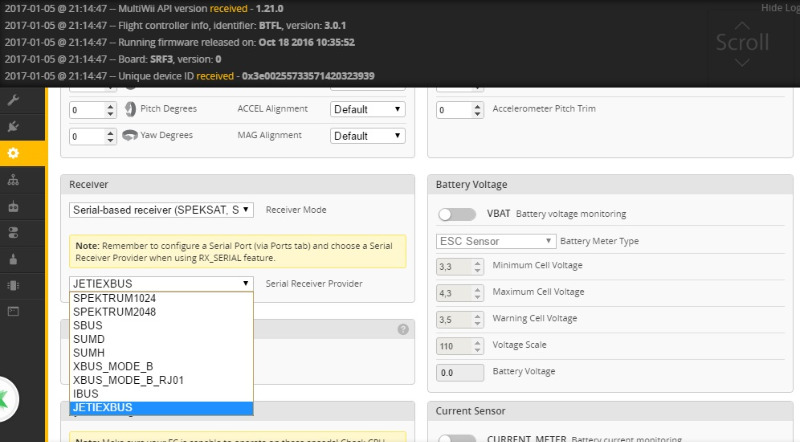Increase the Accelerometer Pitch Trim stepper
800x442 pixels.
tap(478, 106)
